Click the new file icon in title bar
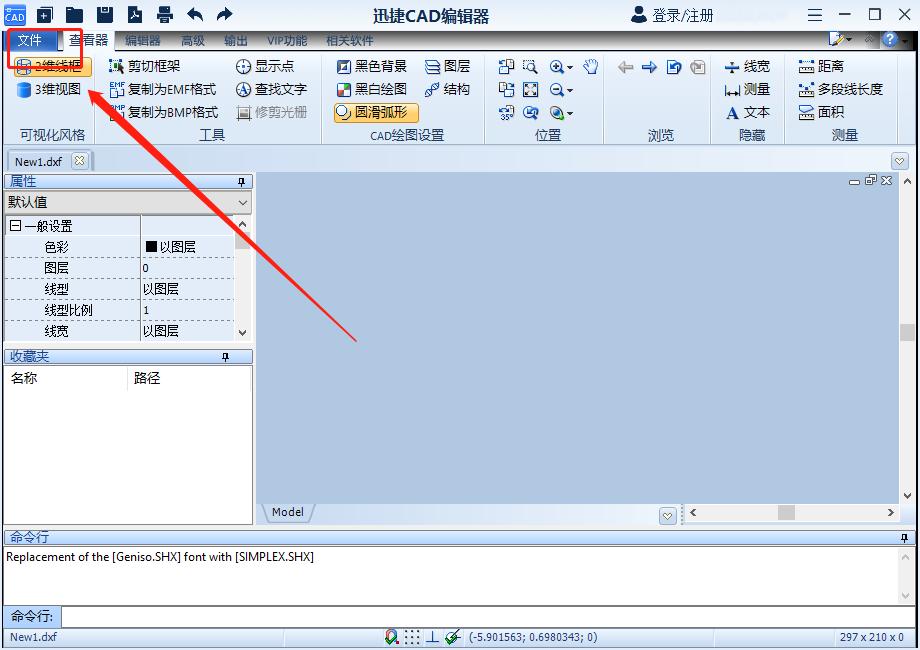The image size is (920, 650). [x=45, y=15]
